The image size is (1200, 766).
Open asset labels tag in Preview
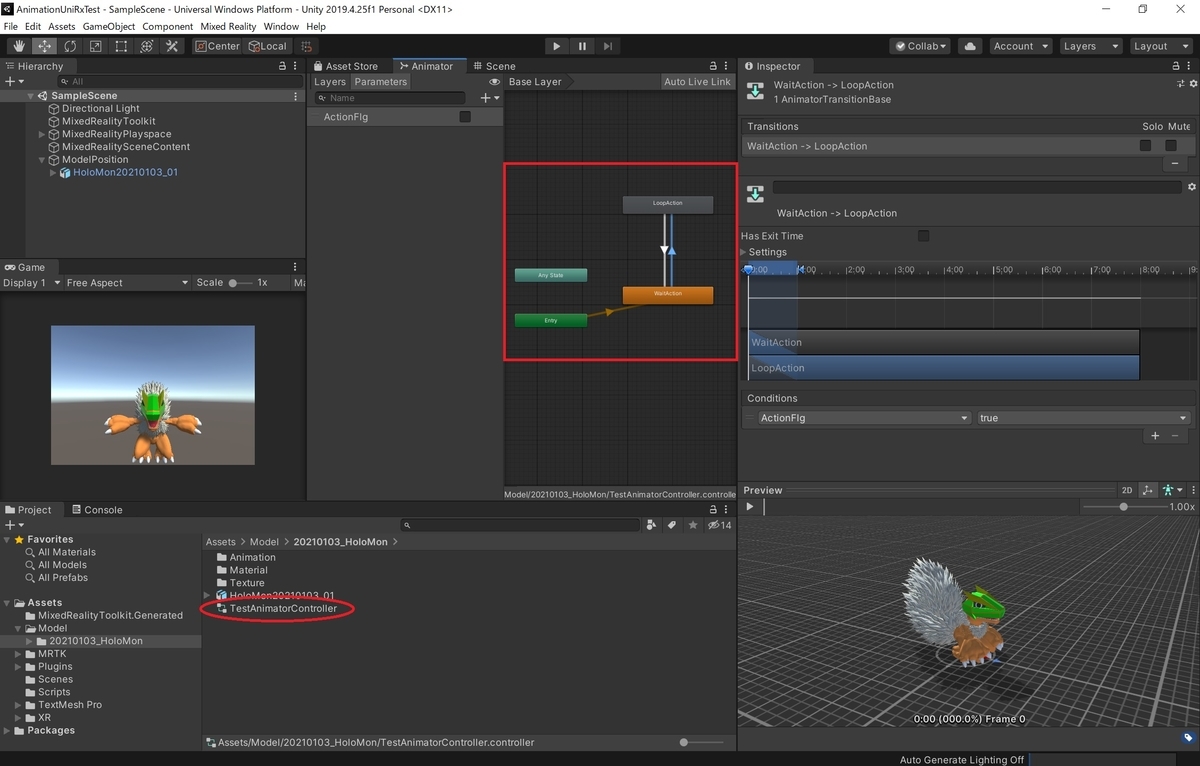click(1187, 738)
